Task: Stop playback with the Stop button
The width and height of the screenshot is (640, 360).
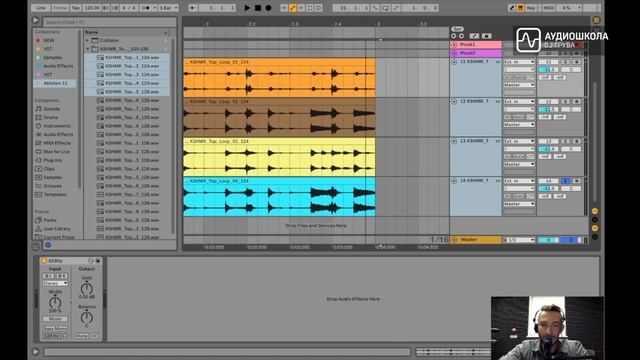Action: pyautogui.click(x=258, y=8)
